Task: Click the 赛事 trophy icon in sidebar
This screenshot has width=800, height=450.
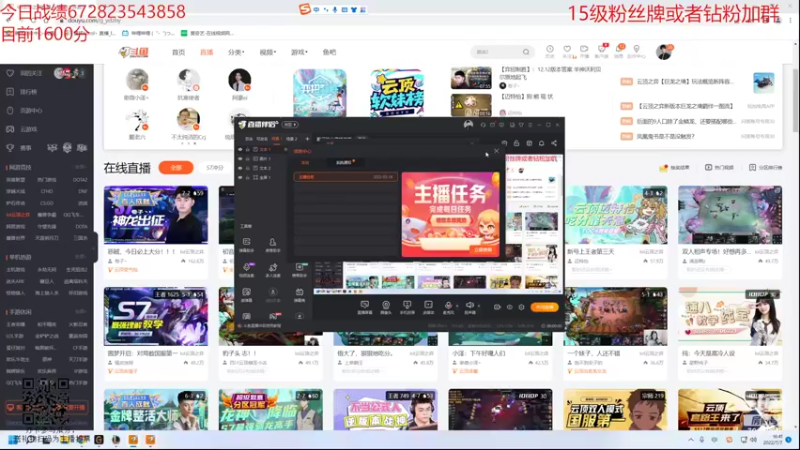Action: (x=10, y=147)
